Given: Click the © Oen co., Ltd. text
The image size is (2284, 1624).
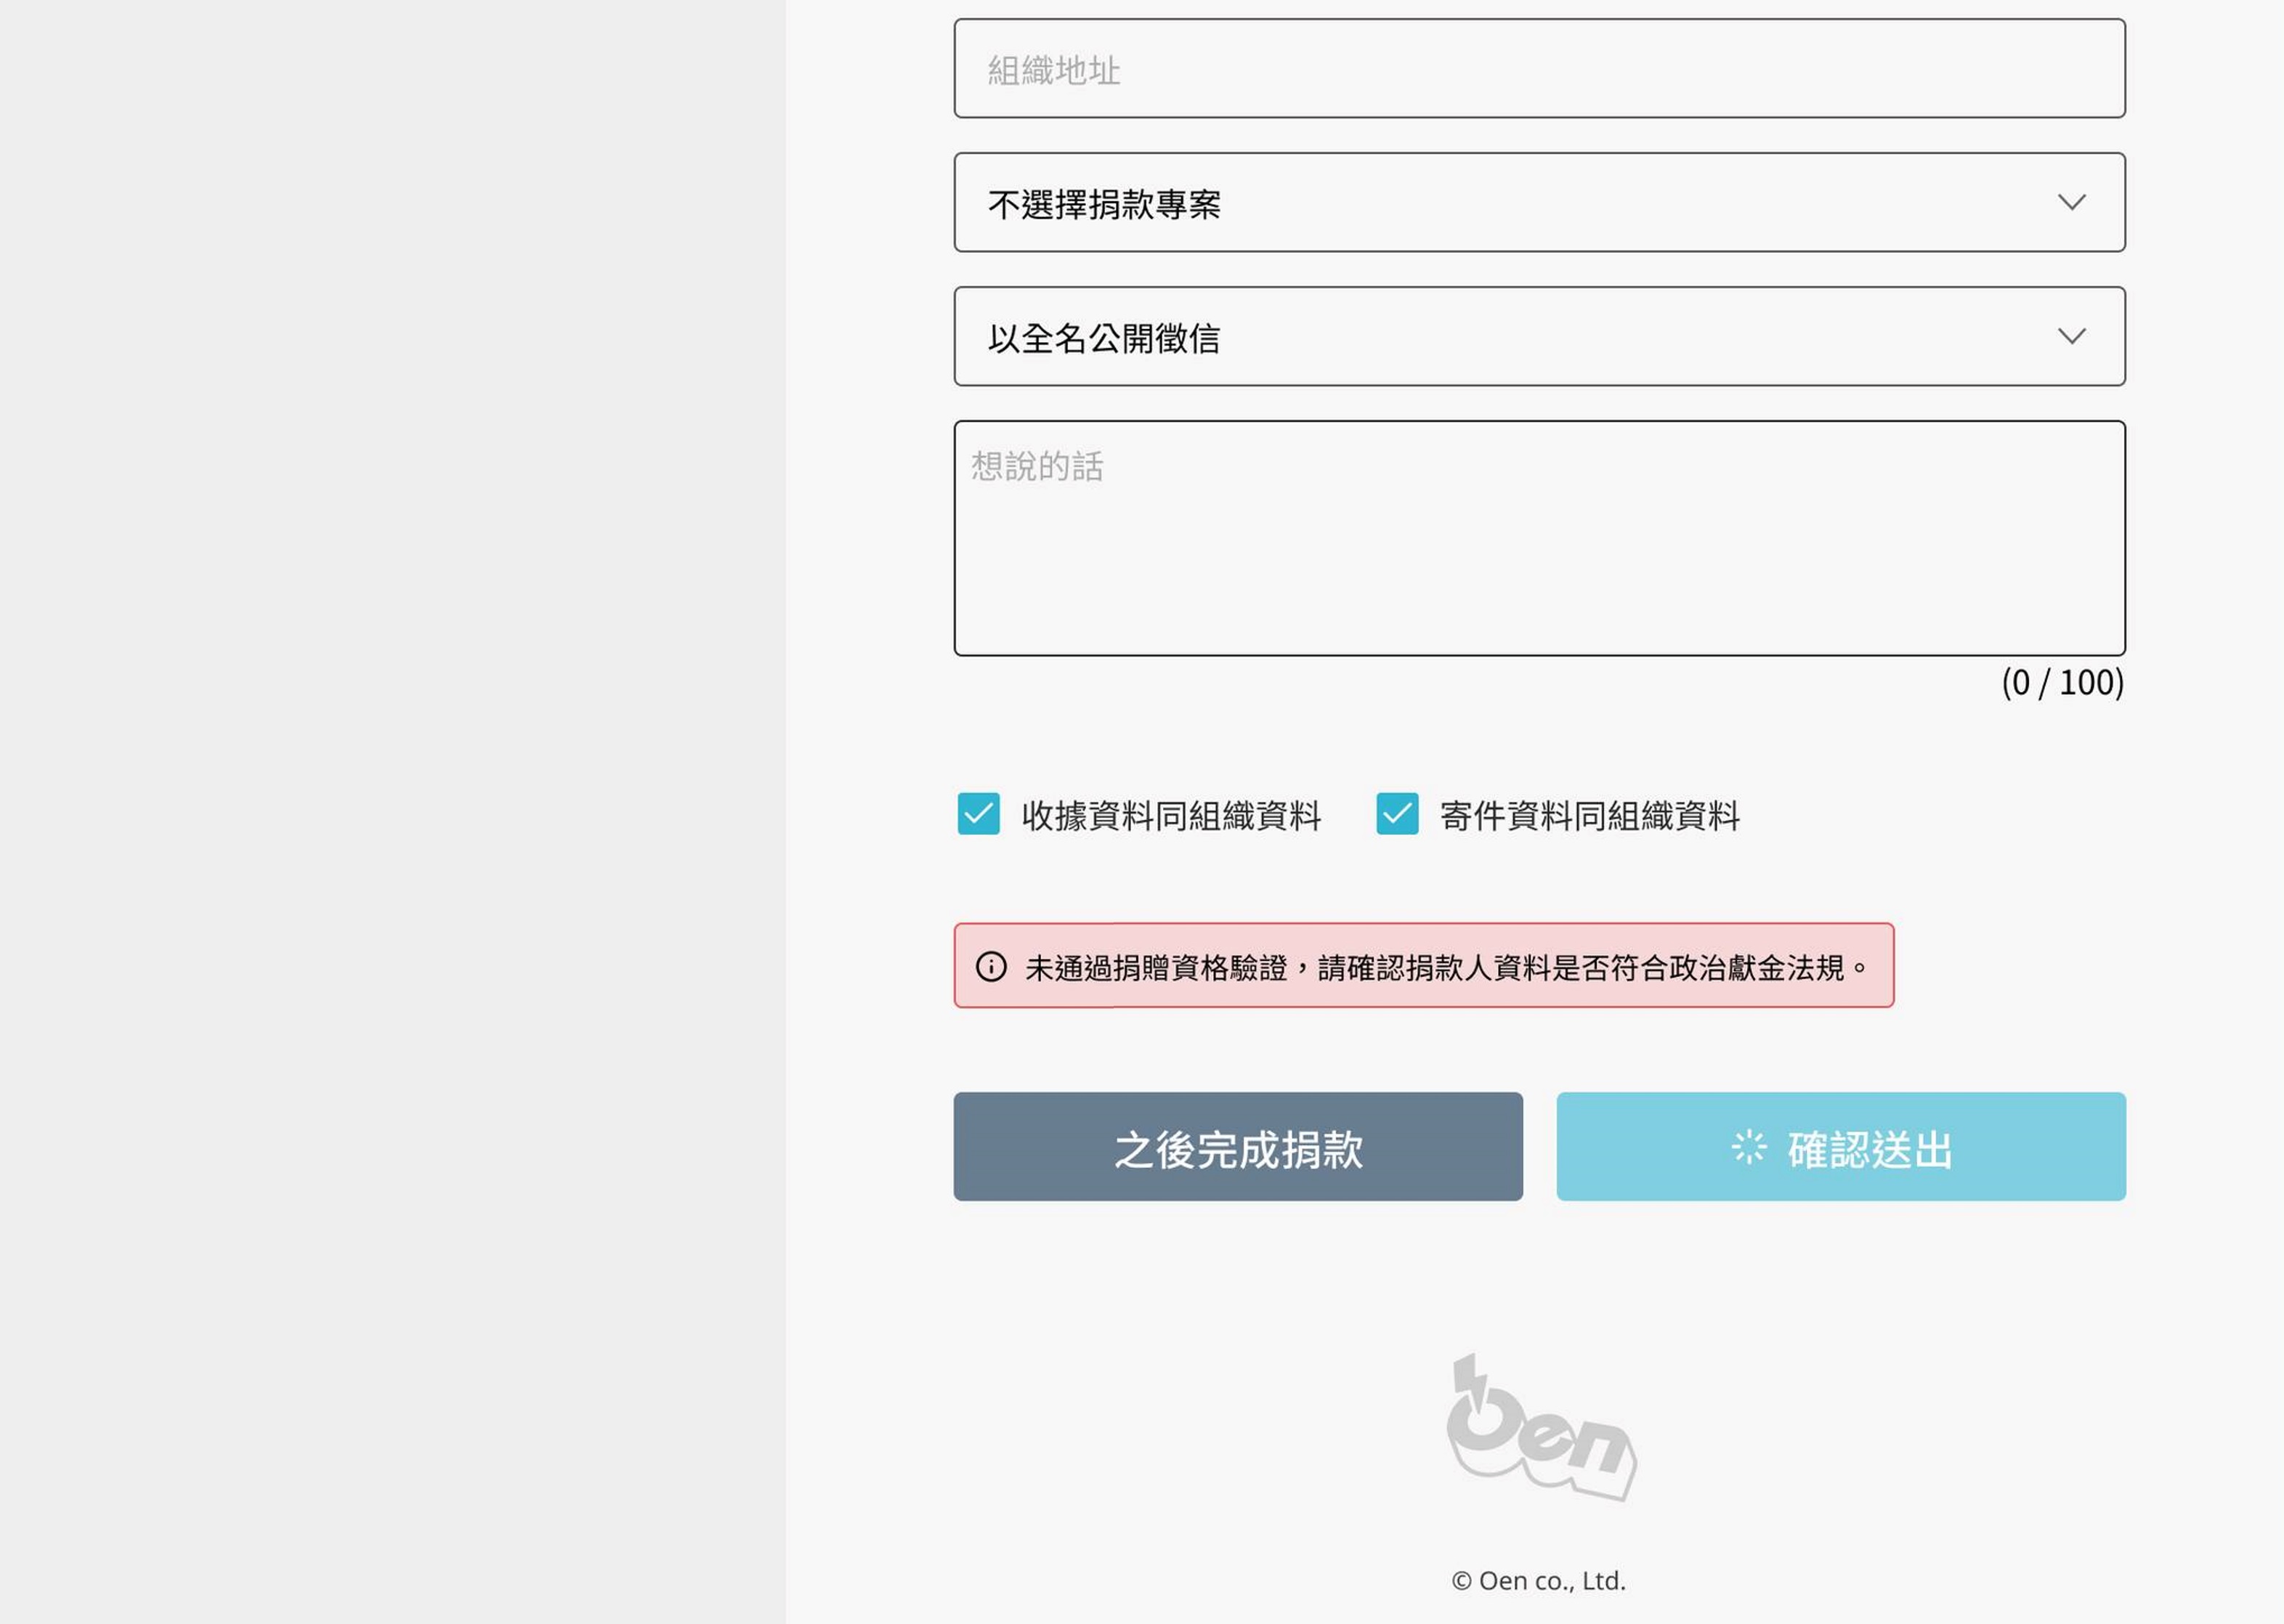Looking at the screenshot, I should (x=1539, y=1581).
